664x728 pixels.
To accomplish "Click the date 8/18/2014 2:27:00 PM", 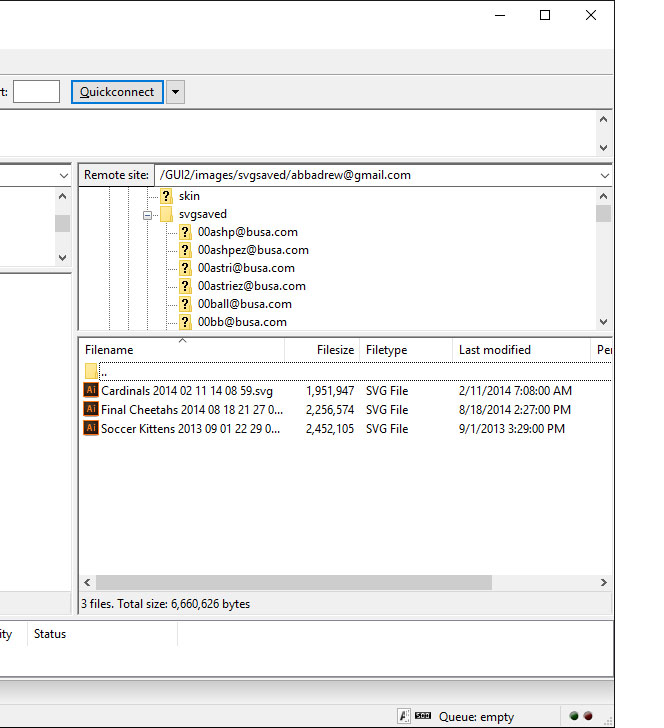I will click(x=514, y=410).
